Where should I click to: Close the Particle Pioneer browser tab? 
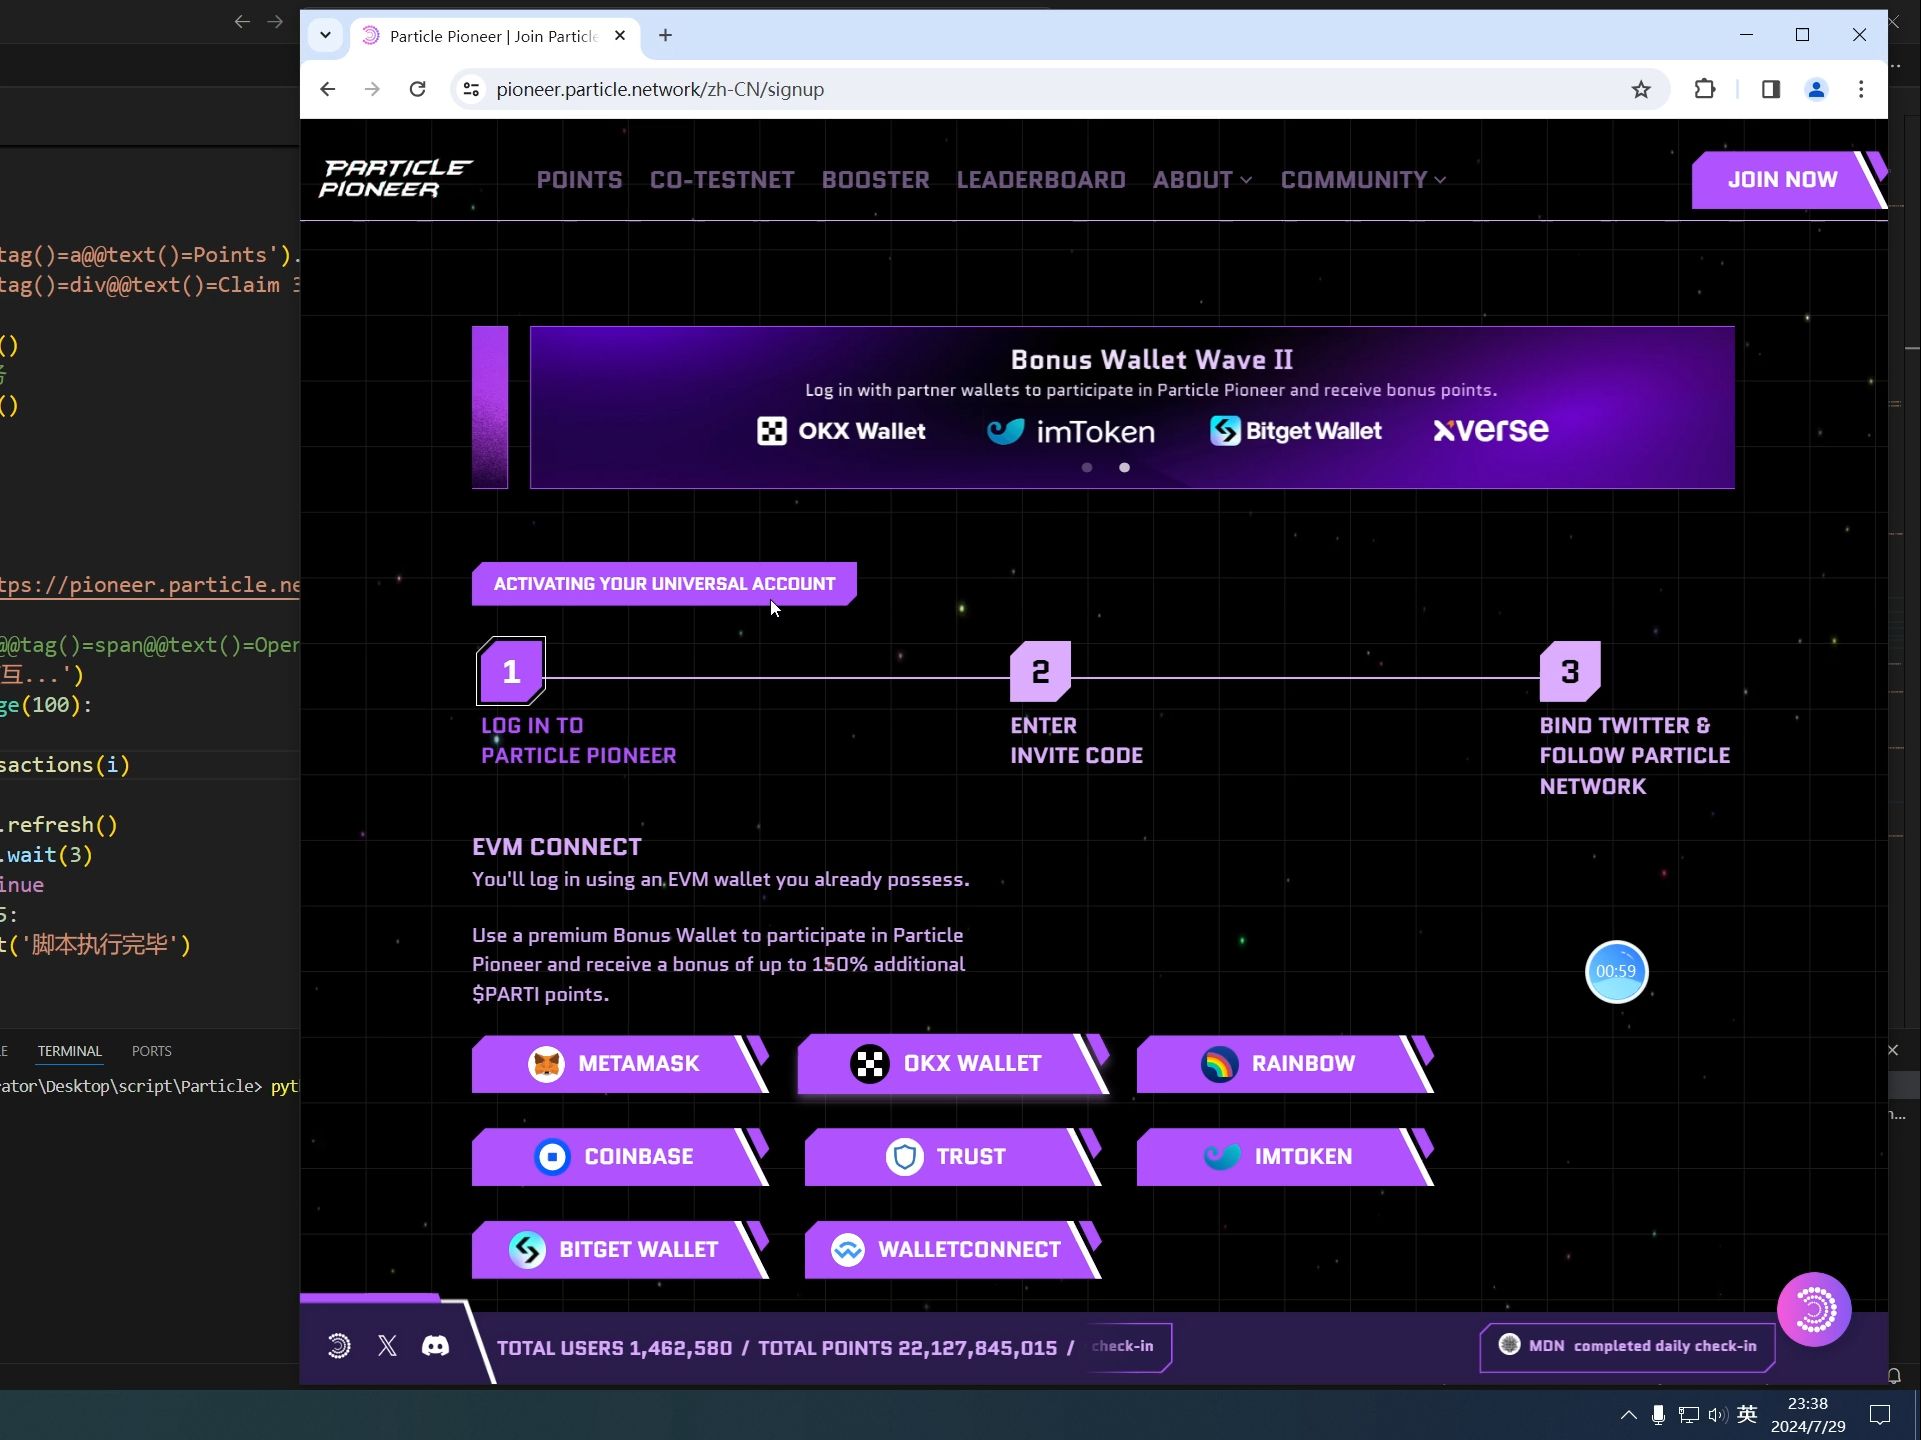(620, 35)
